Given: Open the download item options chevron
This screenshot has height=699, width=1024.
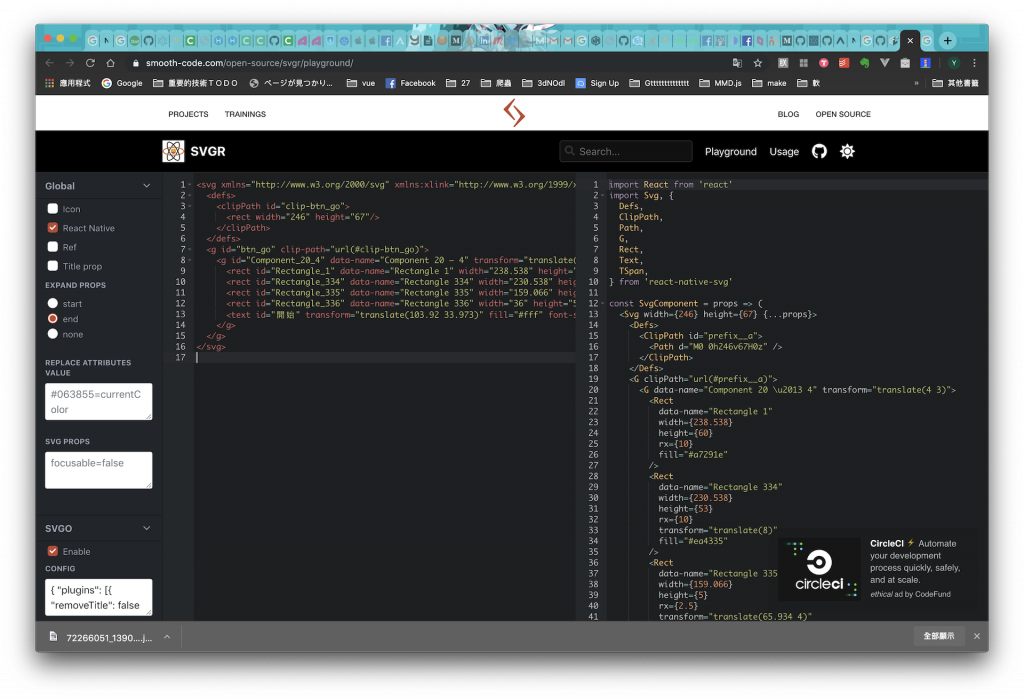Looking at the screenshot, I should pyautogui.click(x=167, y=636).
